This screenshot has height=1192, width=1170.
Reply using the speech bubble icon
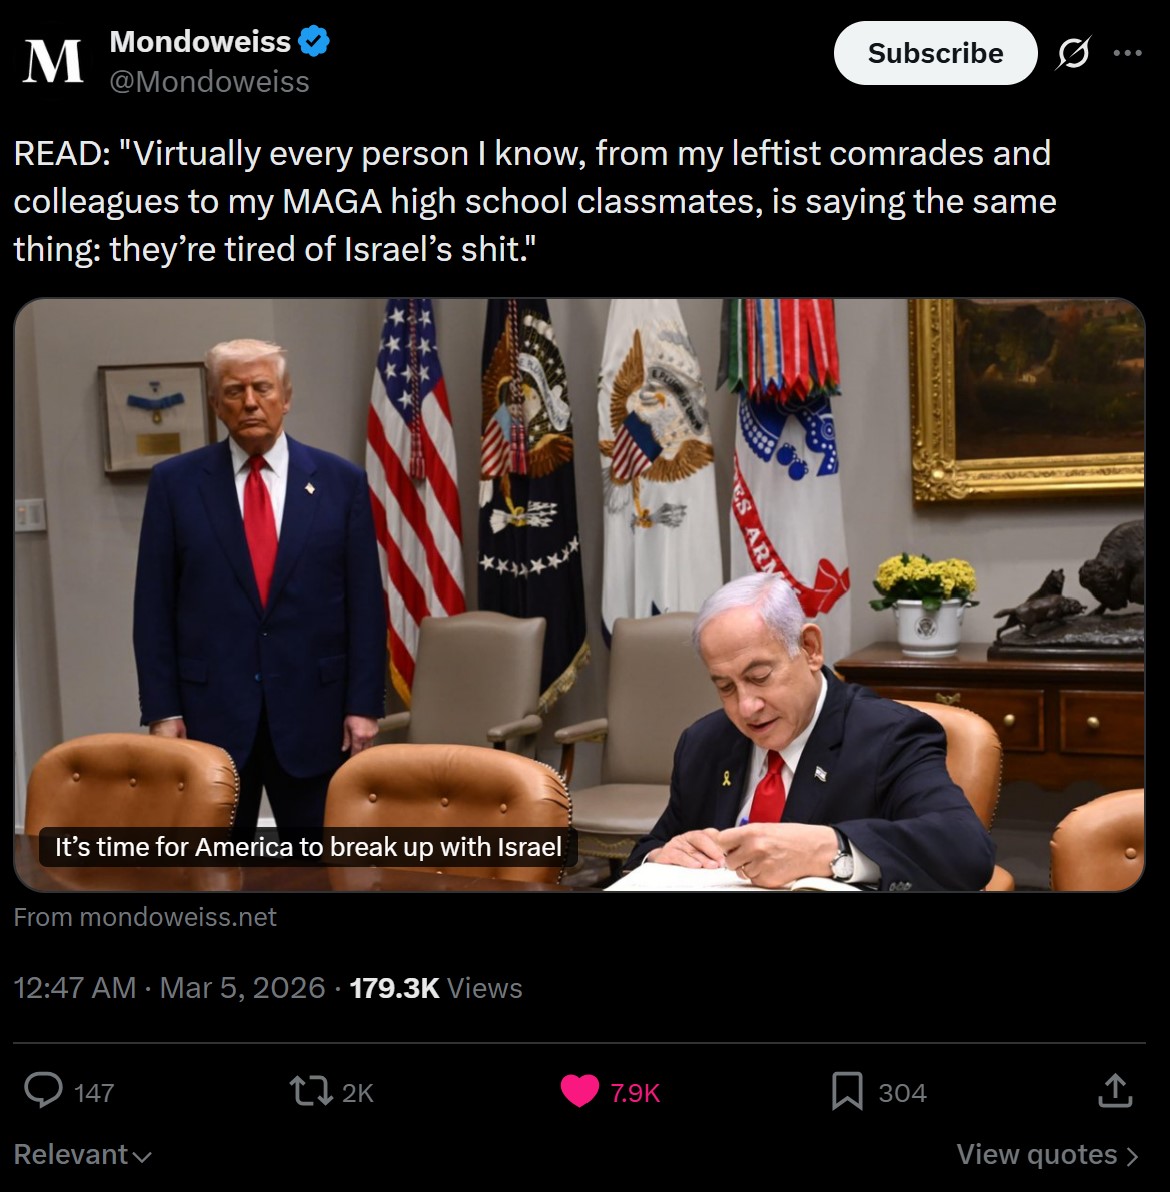pyautogui.click(x=43, y=1092)
